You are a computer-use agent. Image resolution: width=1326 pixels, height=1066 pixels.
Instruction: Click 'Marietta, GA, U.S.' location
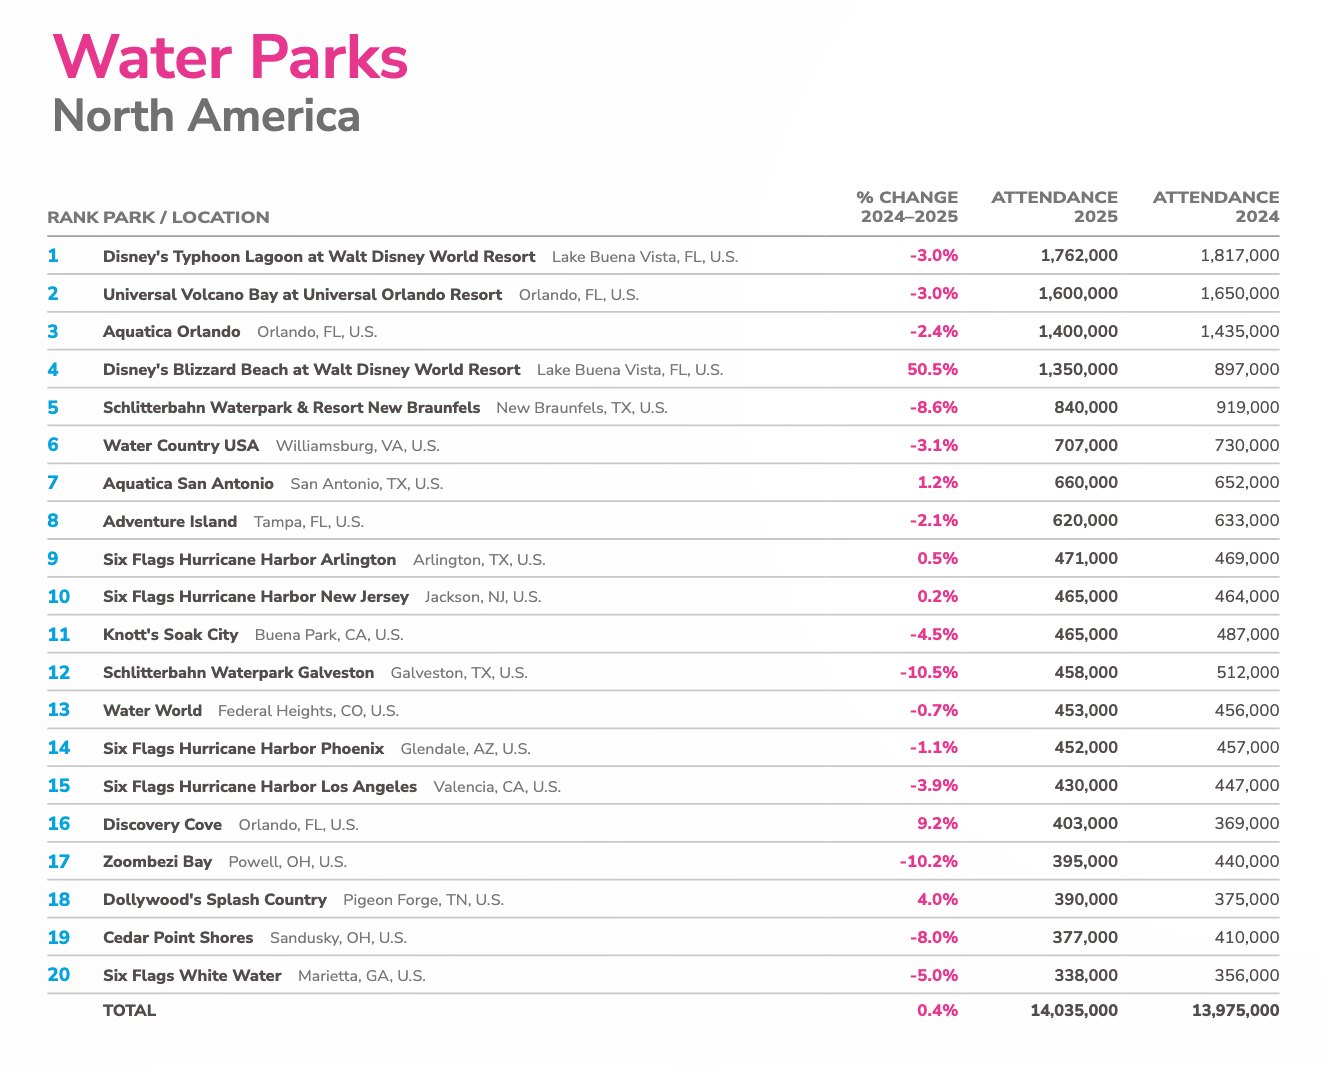click(x=362, y=976)
